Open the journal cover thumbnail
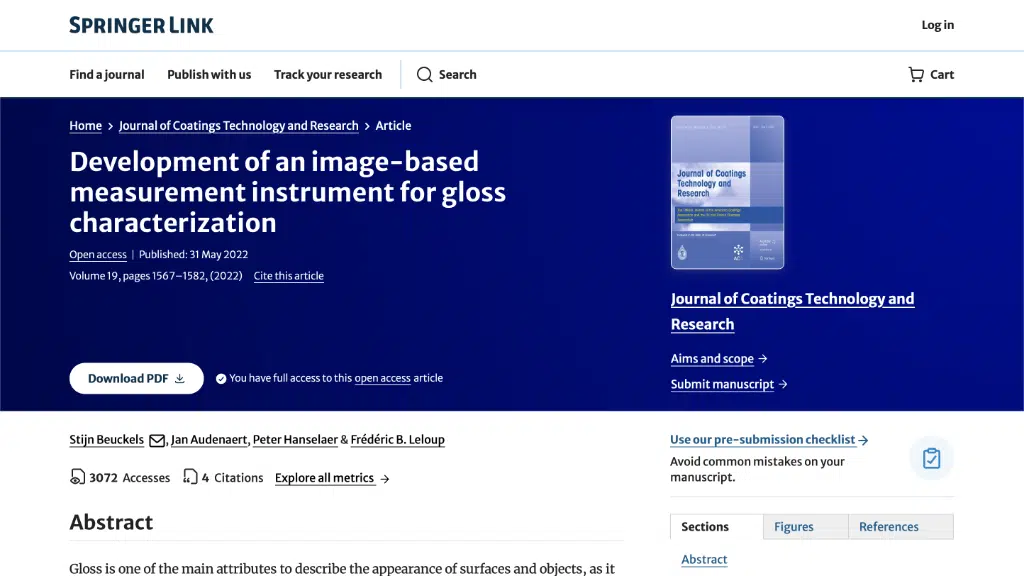 point(727,193)
